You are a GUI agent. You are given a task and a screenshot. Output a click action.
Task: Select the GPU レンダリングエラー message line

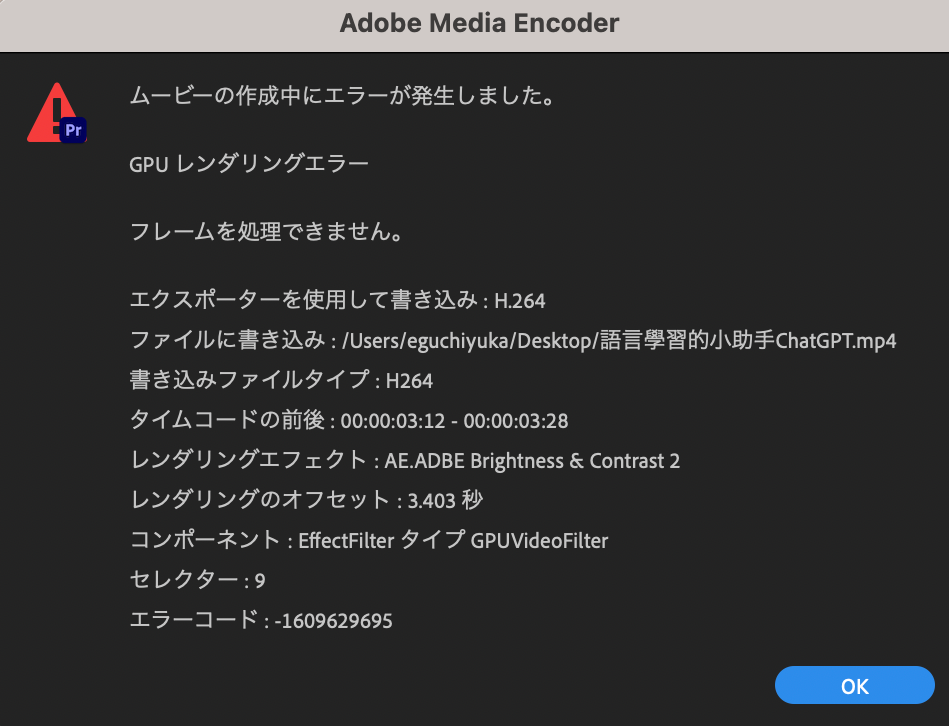click(x=248, y=161)
